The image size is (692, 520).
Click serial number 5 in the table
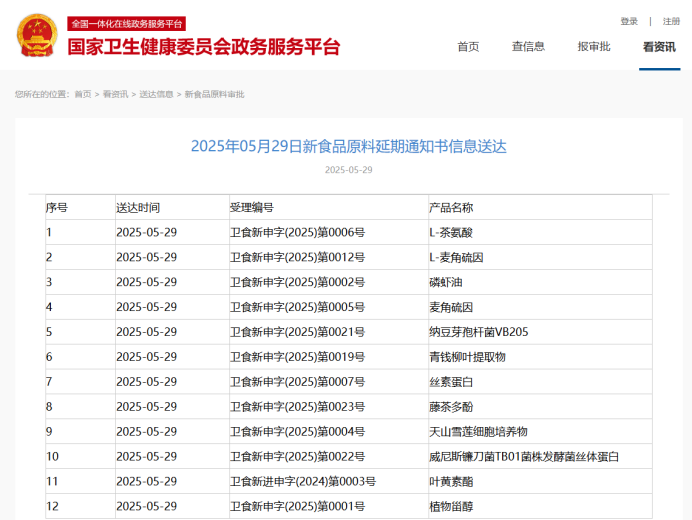(x=49, y=332)
